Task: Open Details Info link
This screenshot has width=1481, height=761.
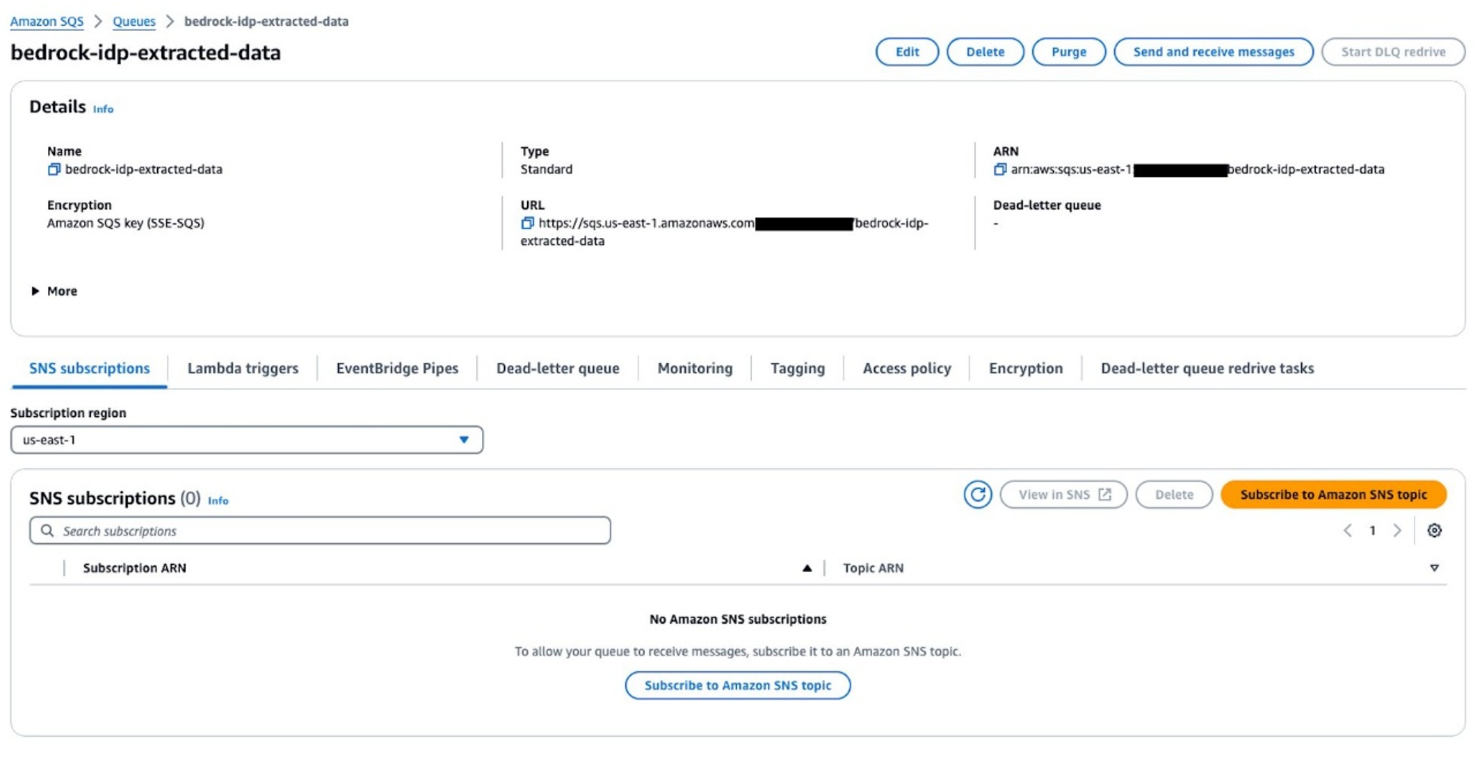Action: click(x=103, y=109)
